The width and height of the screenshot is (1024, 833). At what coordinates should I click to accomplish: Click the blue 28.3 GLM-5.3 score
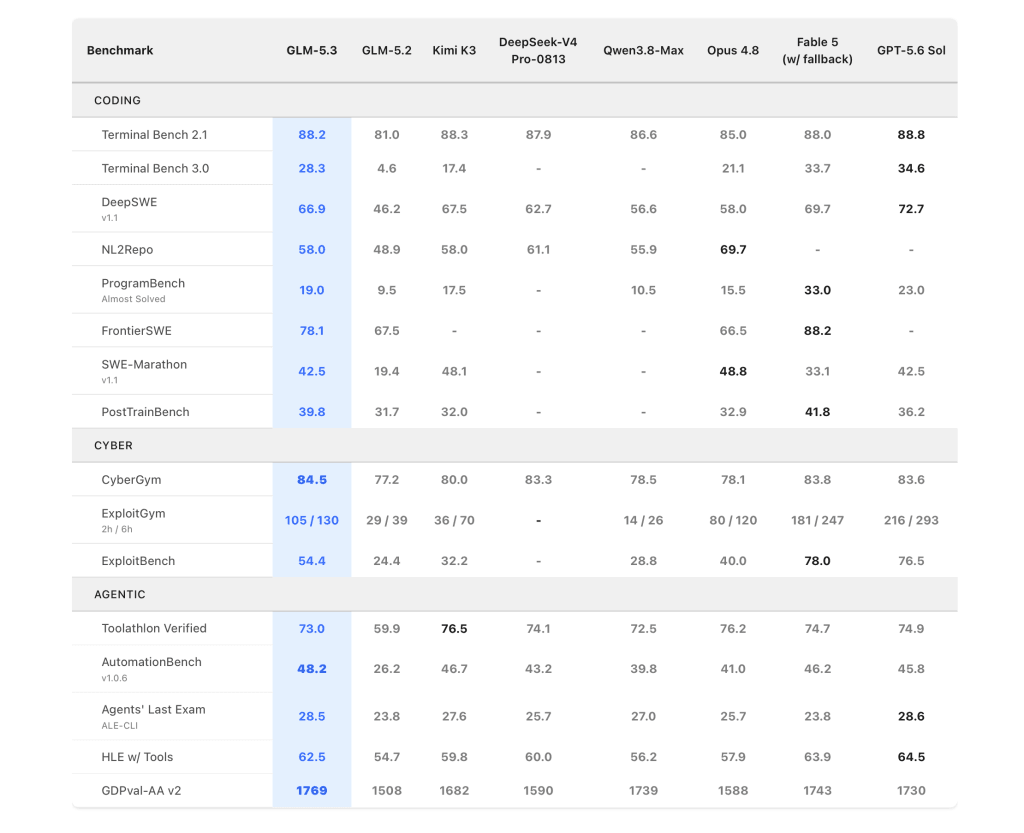point(312,168)
